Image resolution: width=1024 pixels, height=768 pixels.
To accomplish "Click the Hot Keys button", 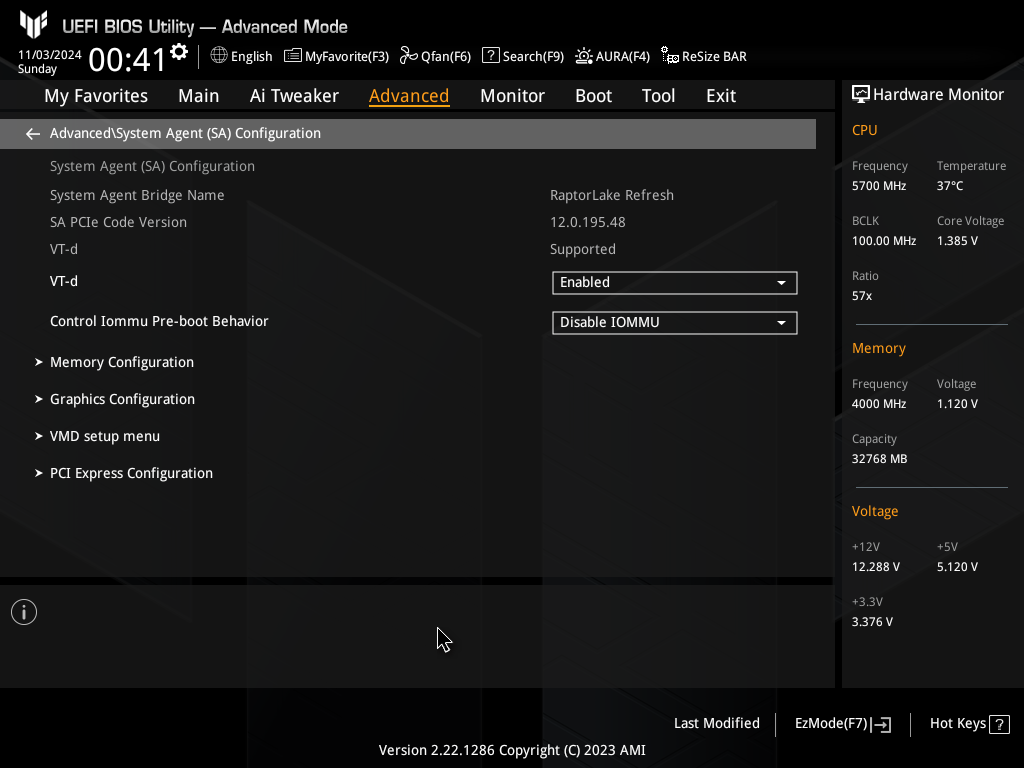I will [970, 724].
